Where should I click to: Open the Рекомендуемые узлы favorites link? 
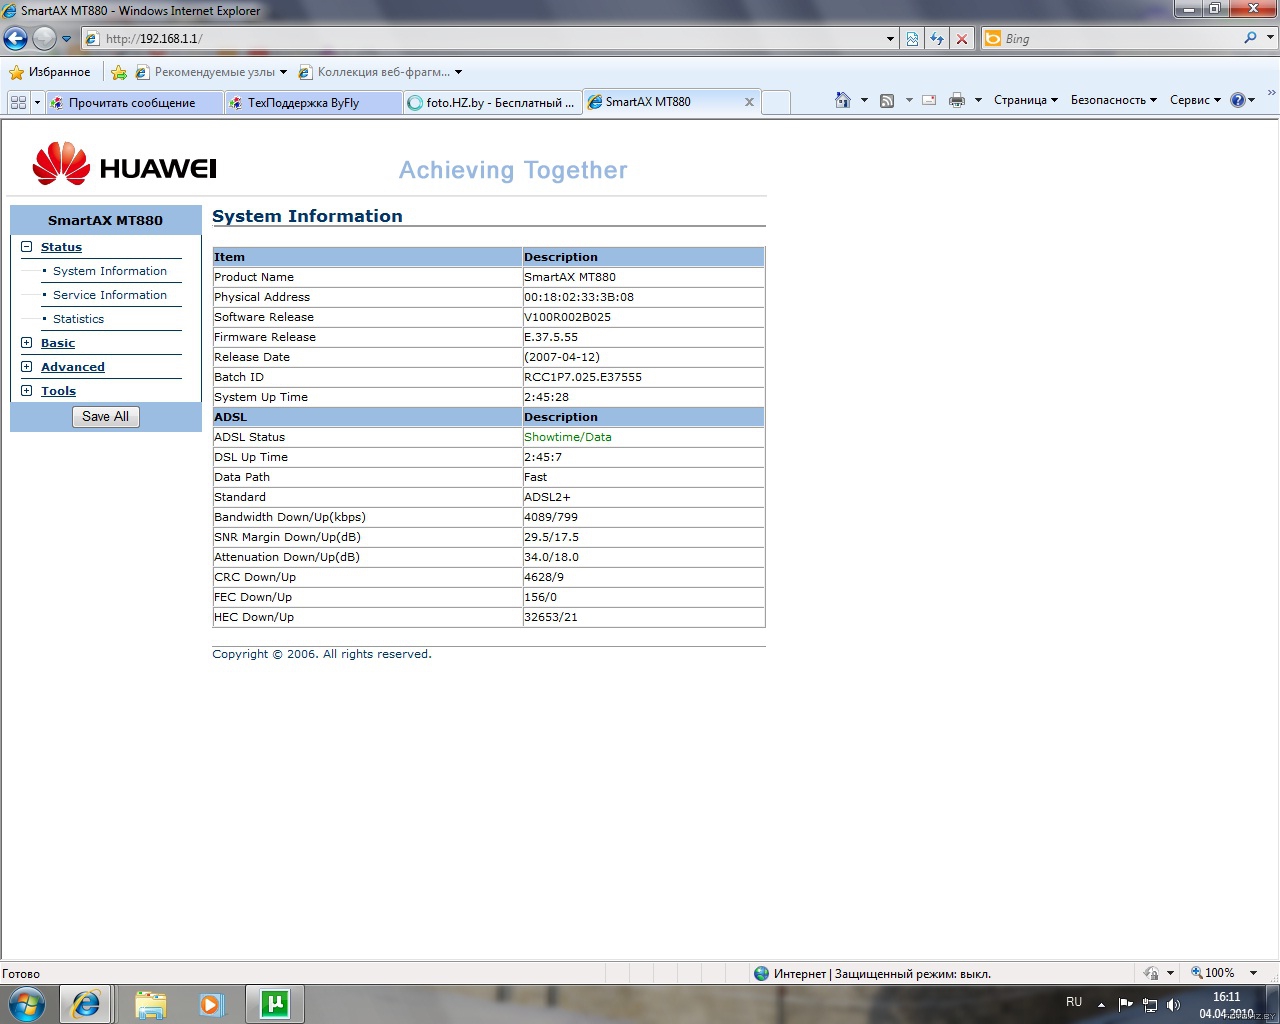[211, 72]
